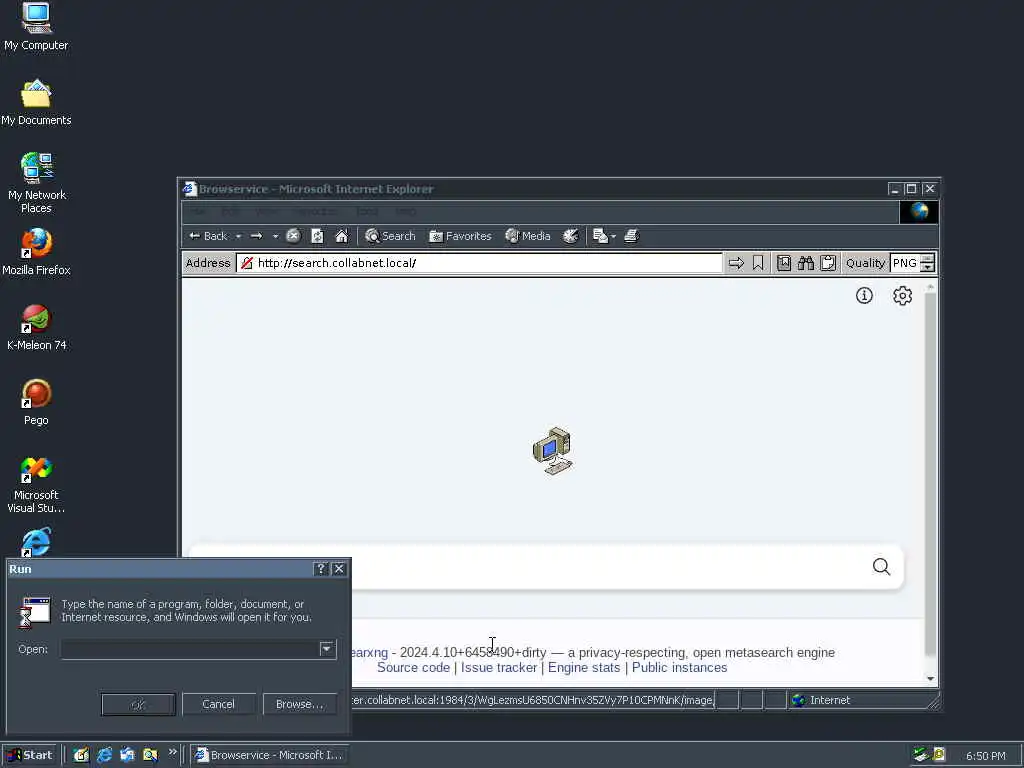Open the Engine stats link
This screenshot has height=768, width=1024.
[584, 667]
